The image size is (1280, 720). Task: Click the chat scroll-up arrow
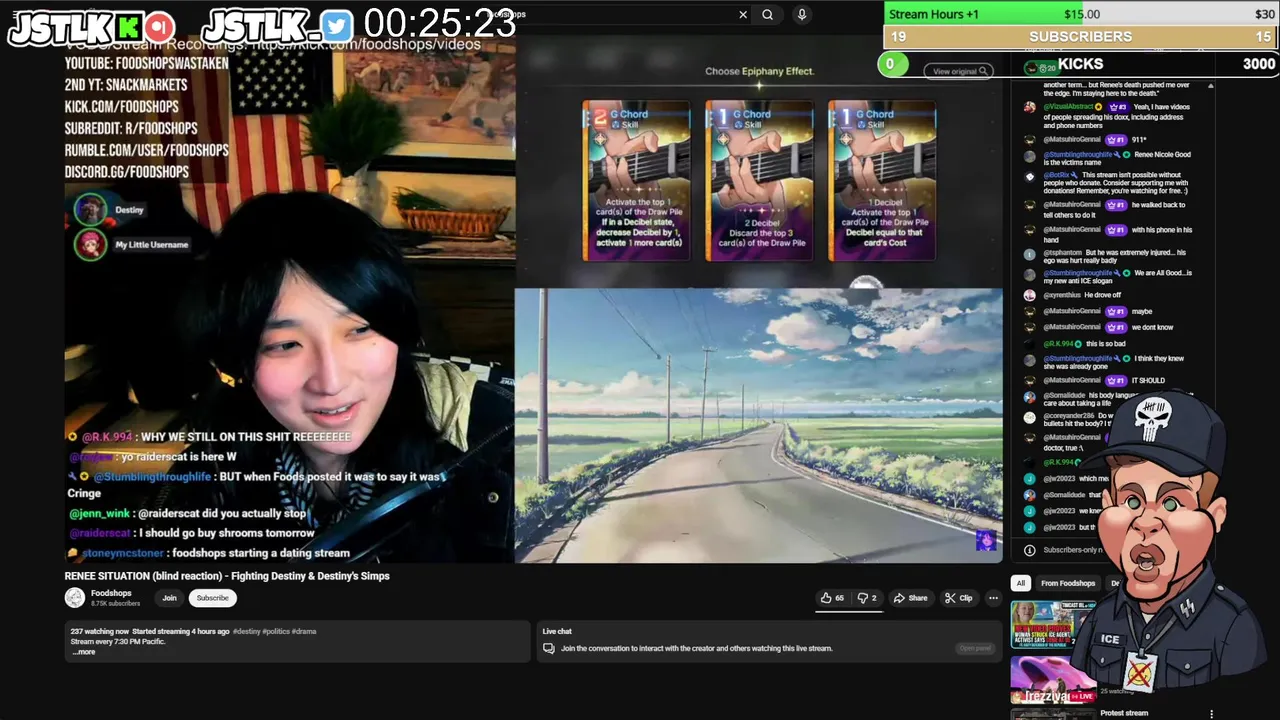coord(1210,86)
